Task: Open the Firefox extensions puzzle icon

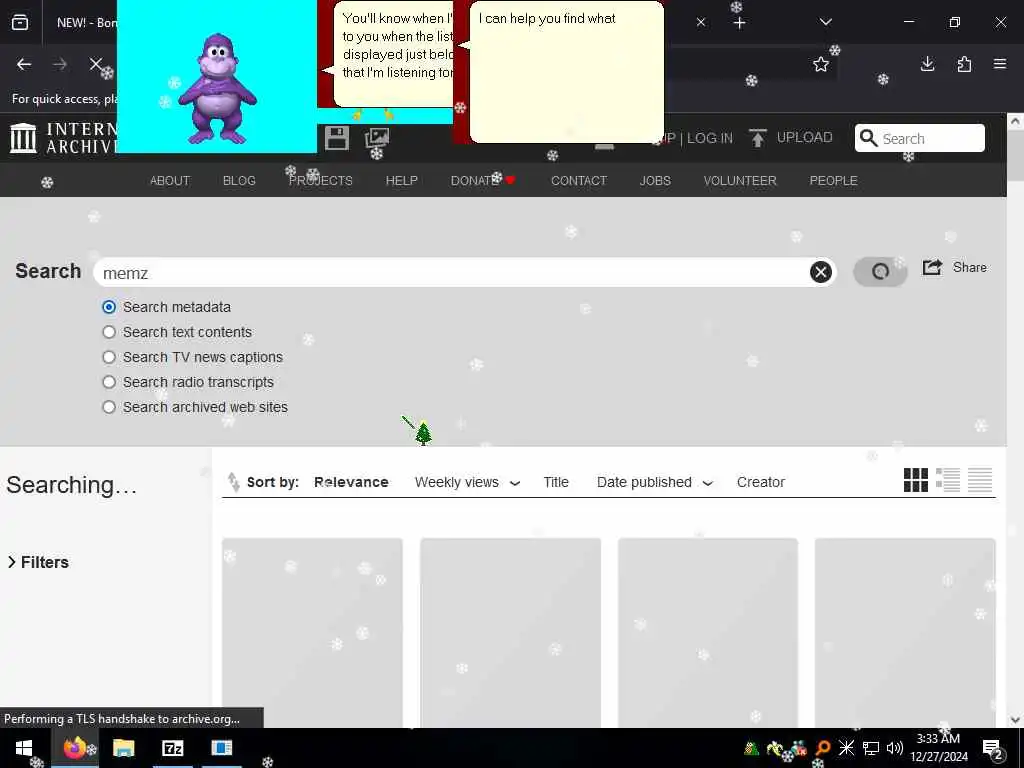Action: click(x=964, y=64)
